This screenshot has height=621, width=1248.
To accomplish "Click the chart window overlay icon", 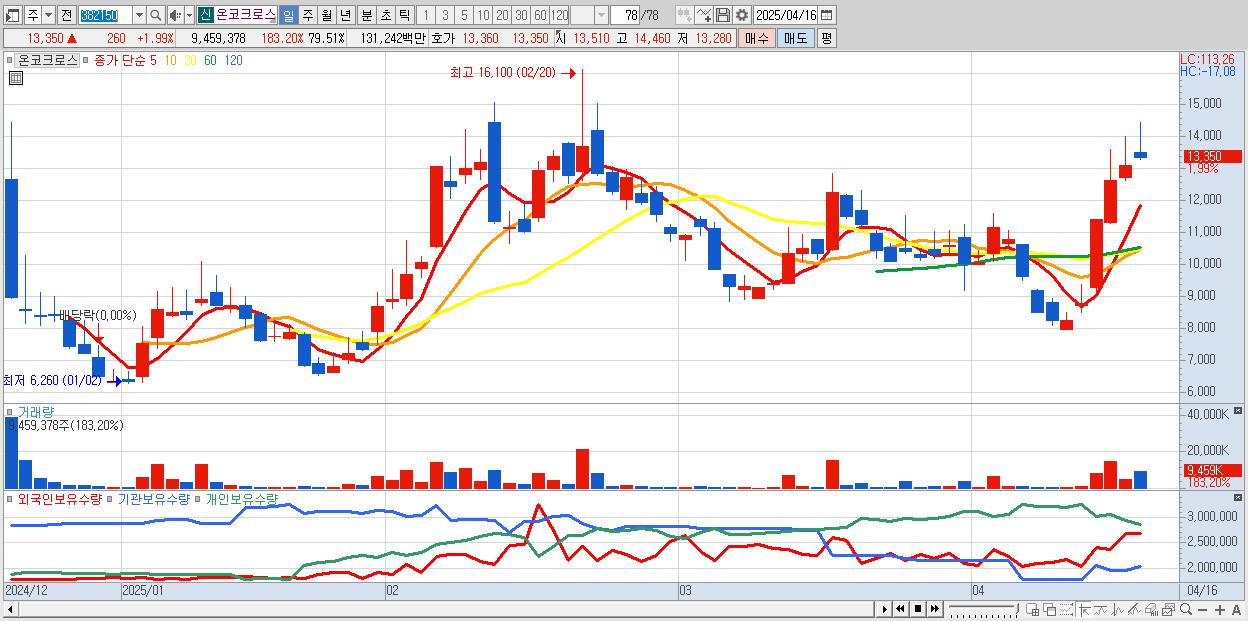I will click(x=1168, y=609).
